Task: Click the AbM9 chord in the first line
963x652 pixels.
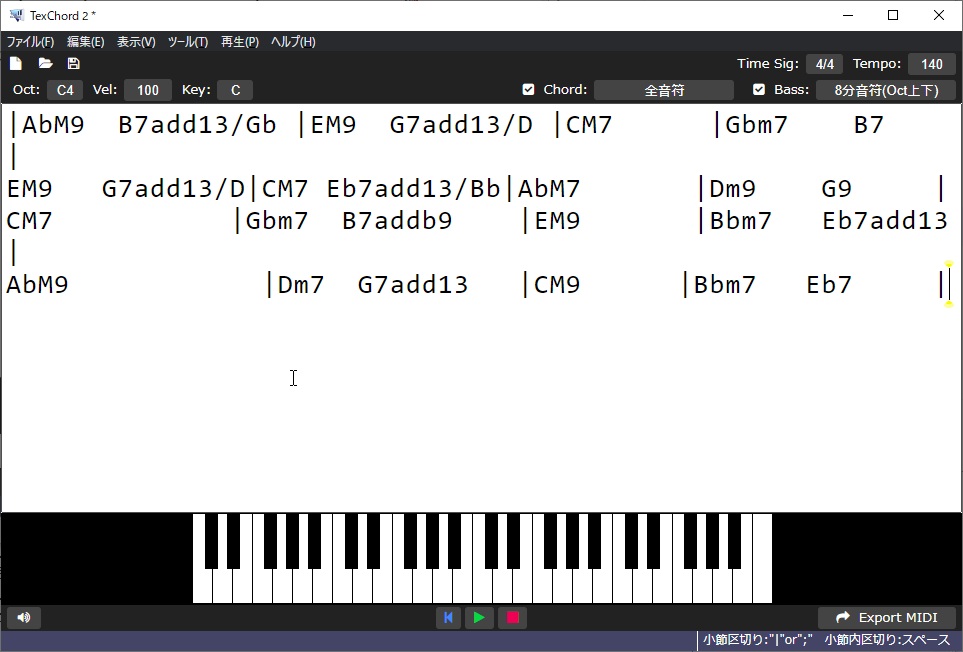Action: click(x=53, y=125)
